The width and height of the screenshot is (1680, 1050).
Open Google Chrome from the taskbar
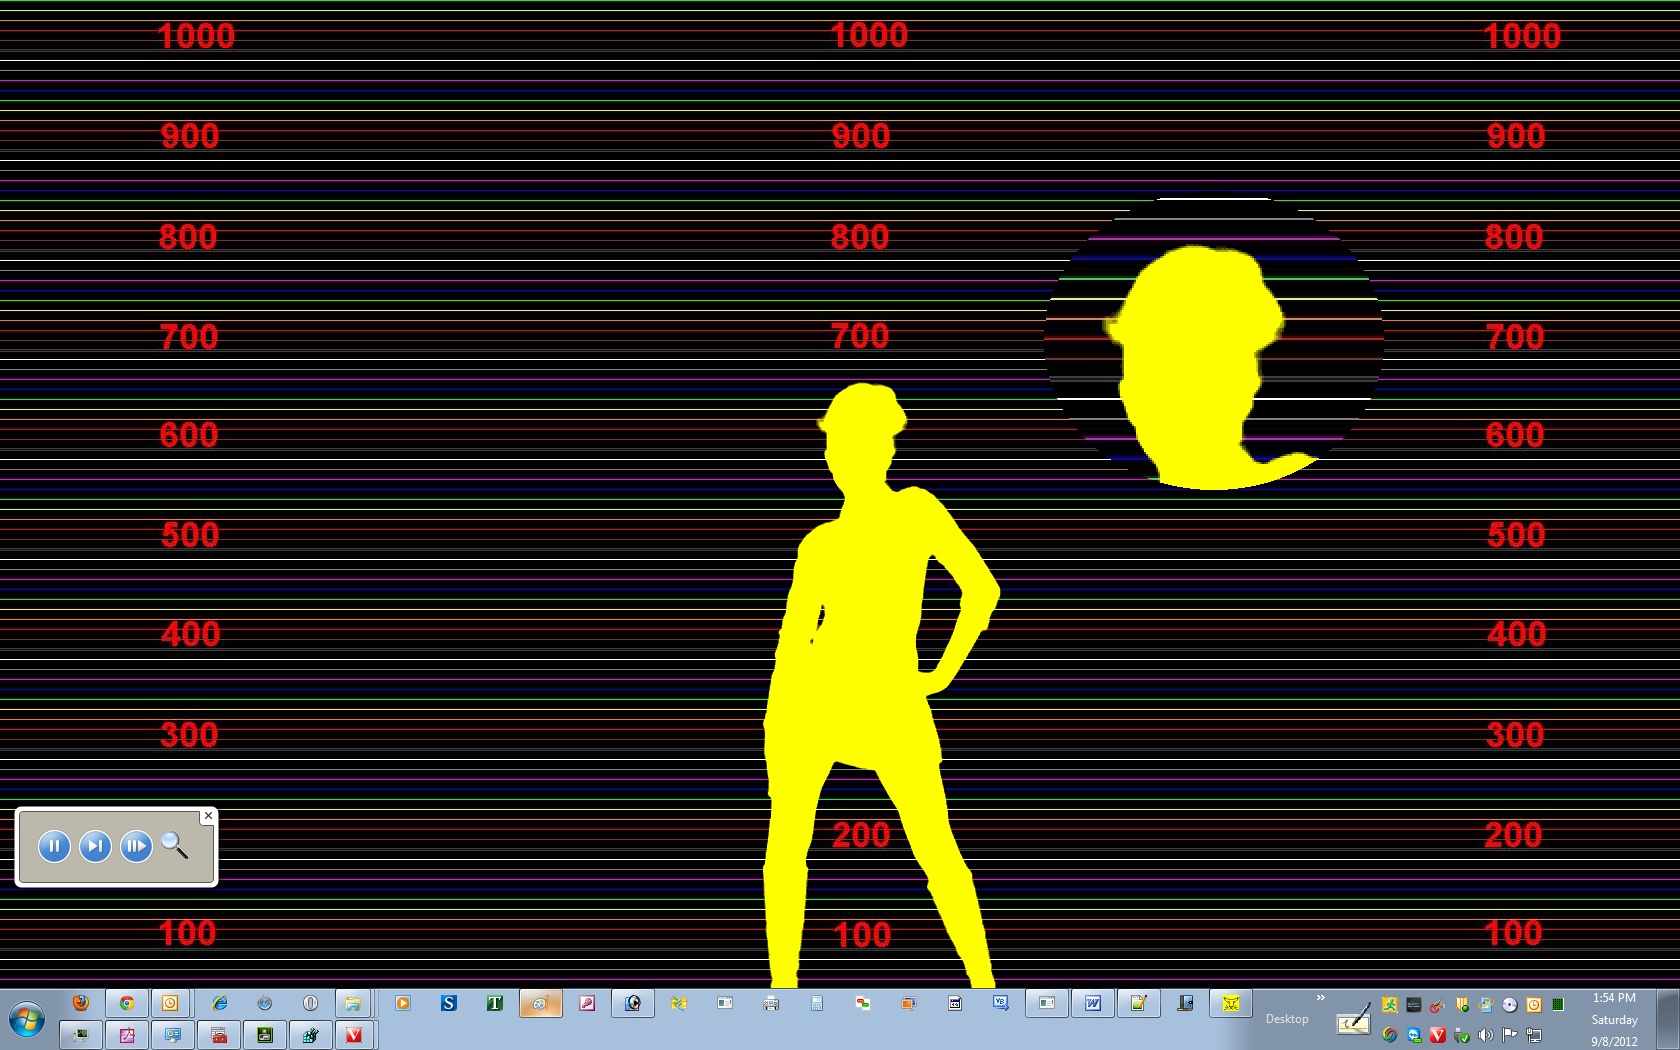point(127,1003)
